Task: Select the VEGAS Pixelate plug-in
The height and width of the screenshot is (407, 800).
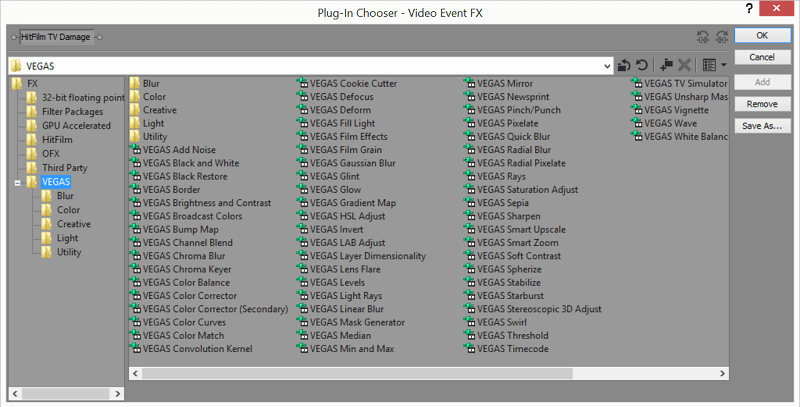Action: coord(501,123)
